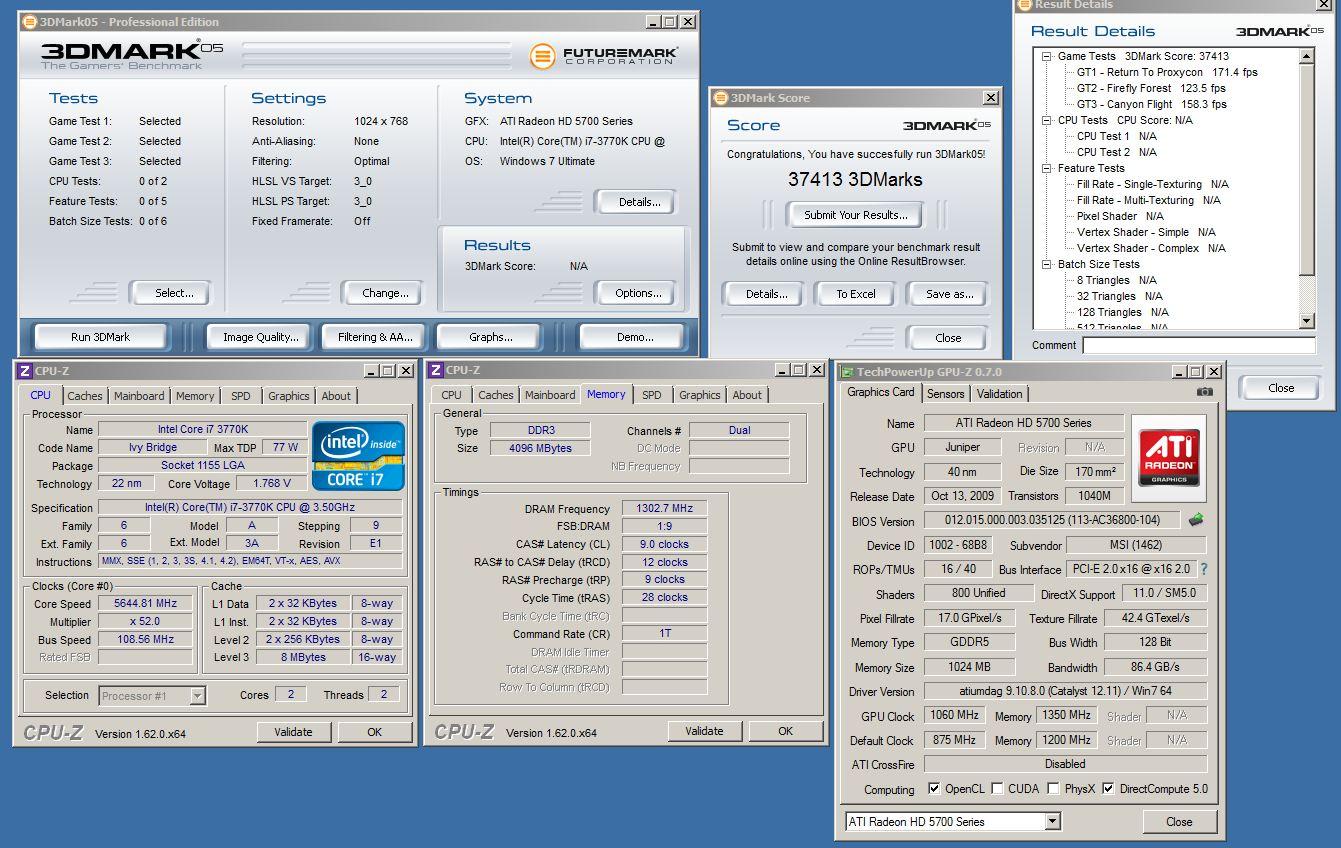Select GT3 - Canyon Flight row
The width and height of the screenshot is (1341, 848).
1152,105
